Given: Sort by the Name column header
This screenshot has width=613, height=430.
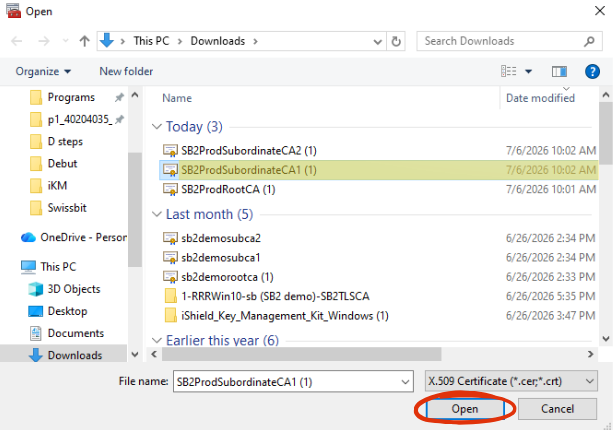Looking at the screenshot, I should click(177, 98).
